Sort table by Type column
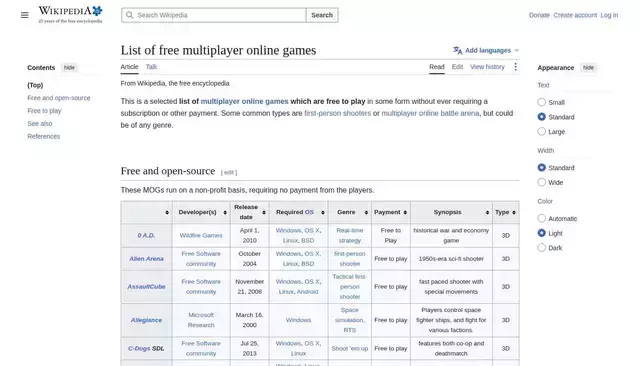This screenshot has height=366, width=640. click(x=514, y=213)
